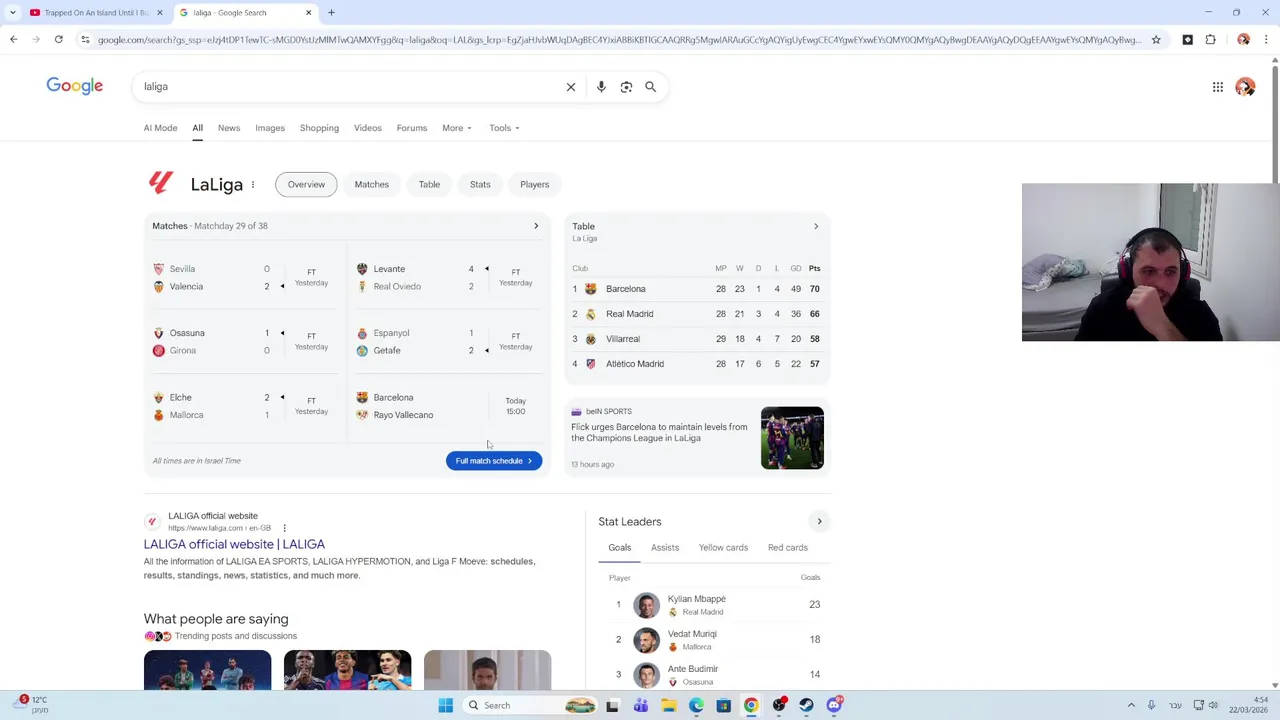Open search by image (Lens) icon
Screen dimensions: 1280x720
coord(626,87)
